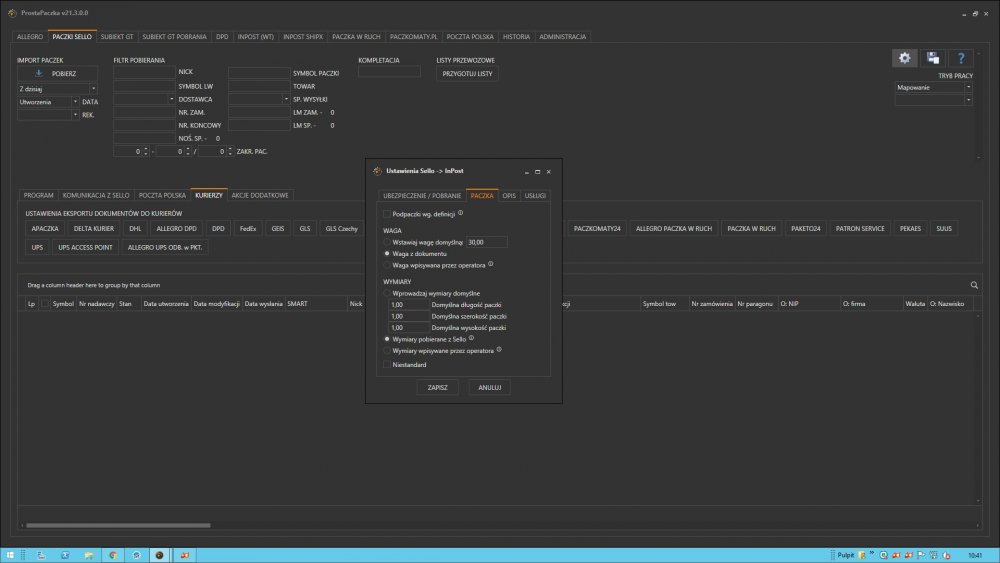Choose Wymiary wpisywane przez operatora option
The width and height of the screenshot is (1000, 563).
(x=388, y=351)
